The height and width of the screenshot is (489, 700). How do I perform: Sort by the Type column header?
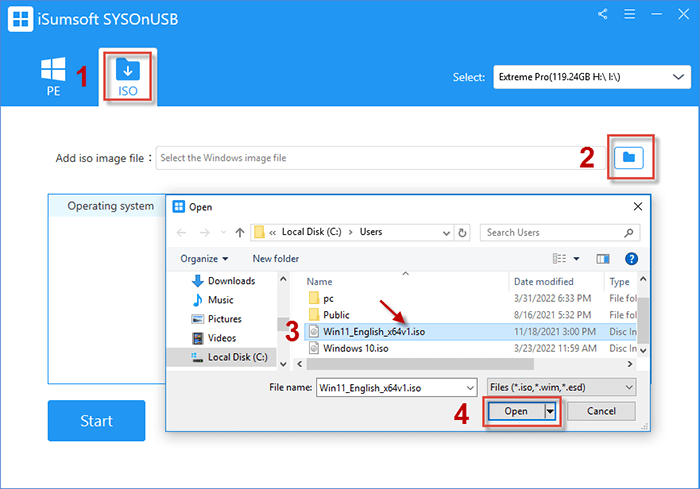pos(620,282)
